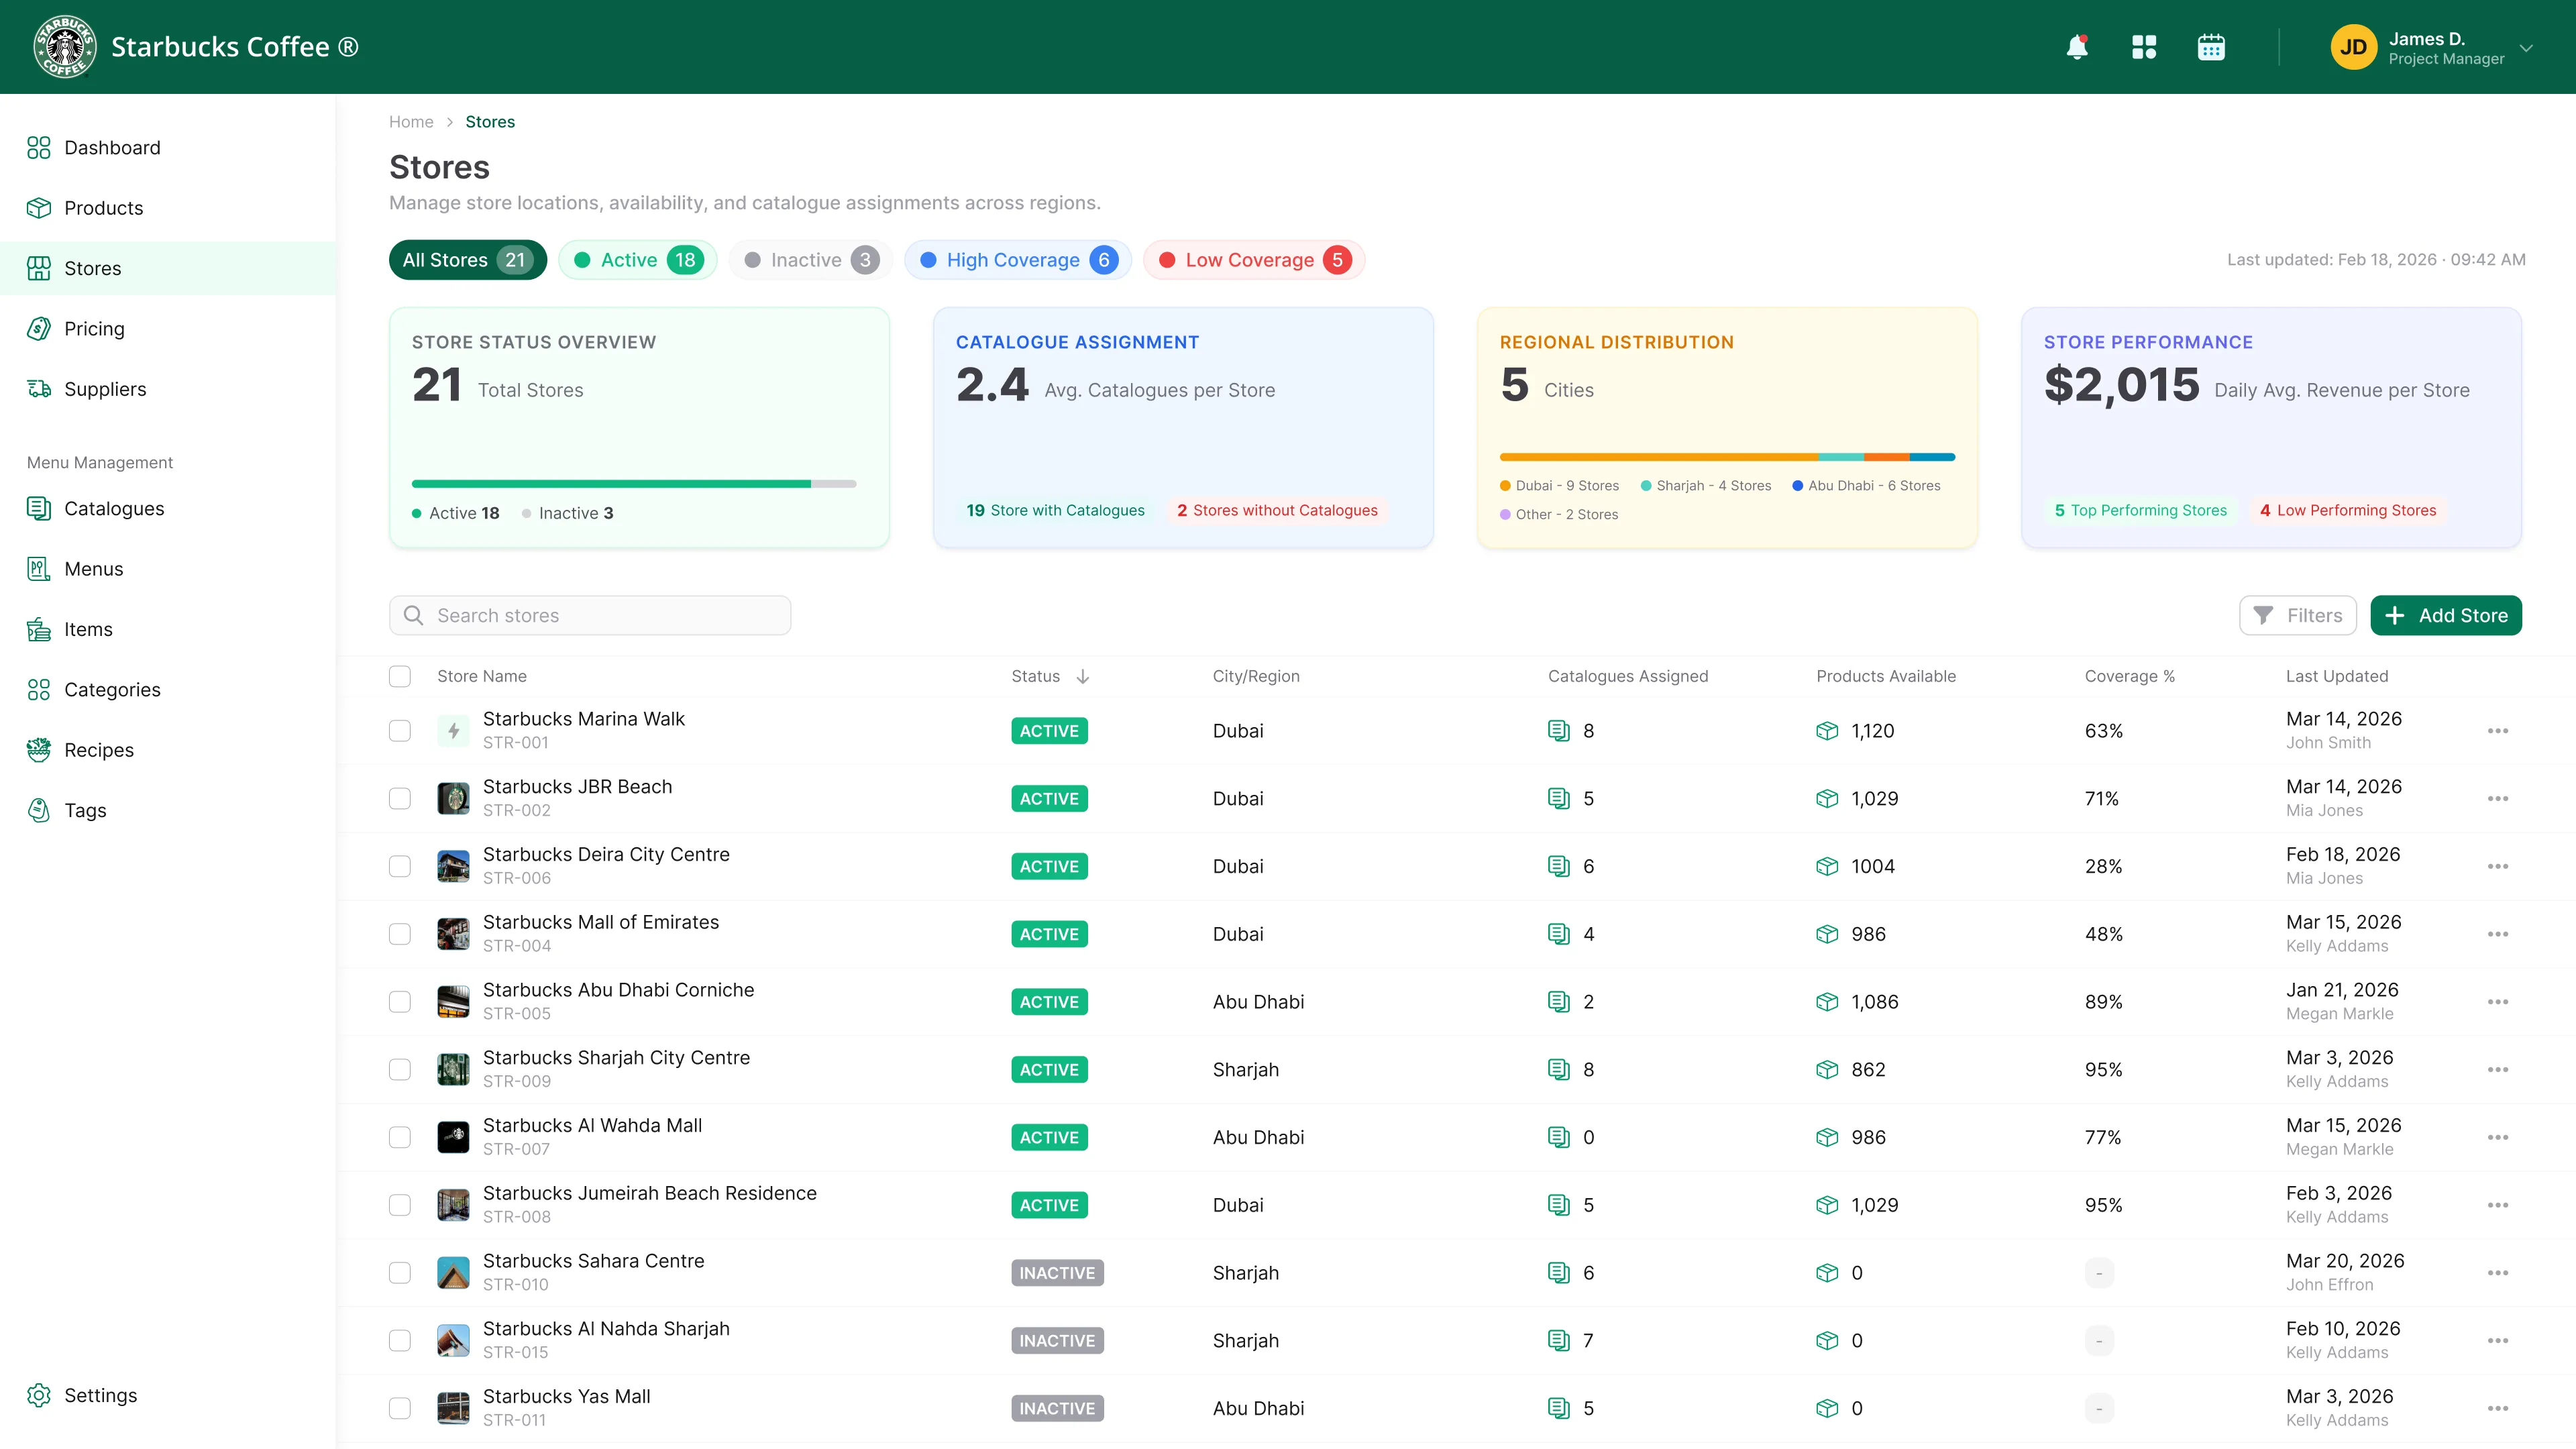The height and width of the screenshot is (1449, 2576).
Task: Click the Recipes sidebar icon
Action: point(39,750)
